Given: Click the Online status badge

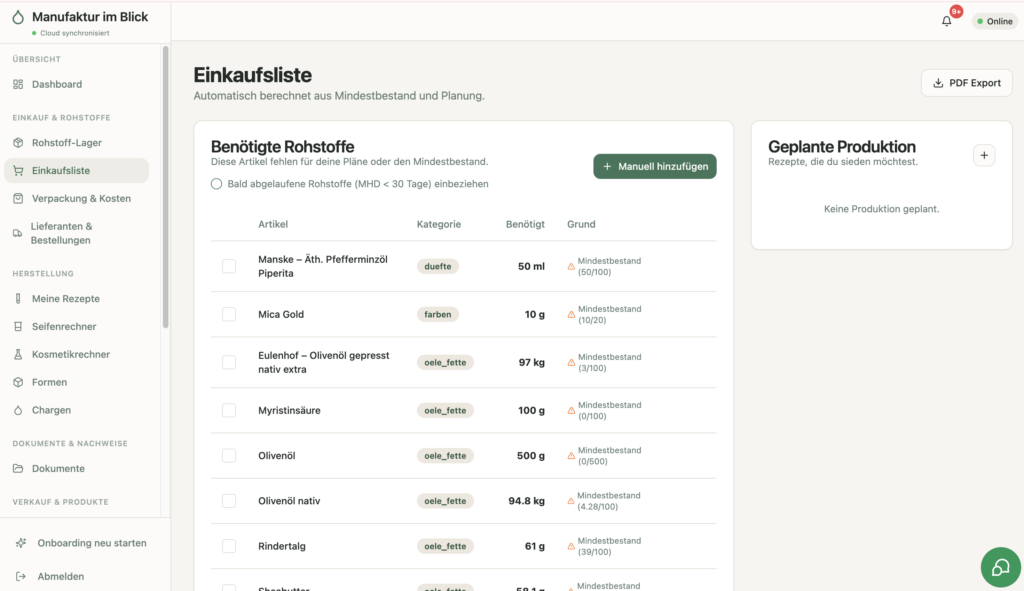Looking at the screenshot, I should point(995,22).
